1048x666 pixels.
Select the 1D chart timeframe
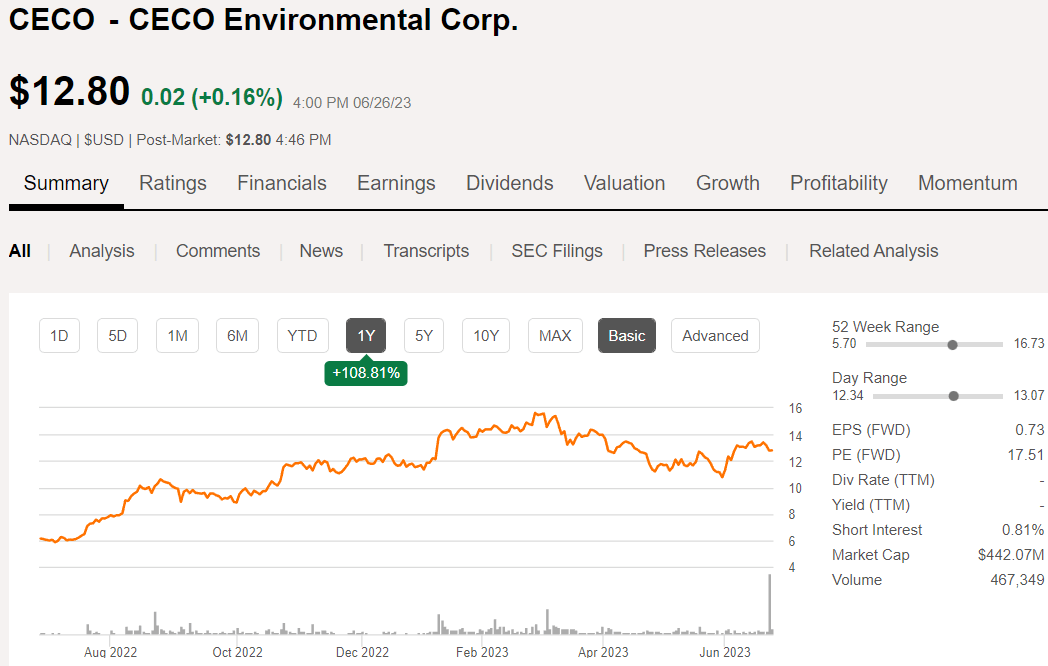(x=59, y=335)
